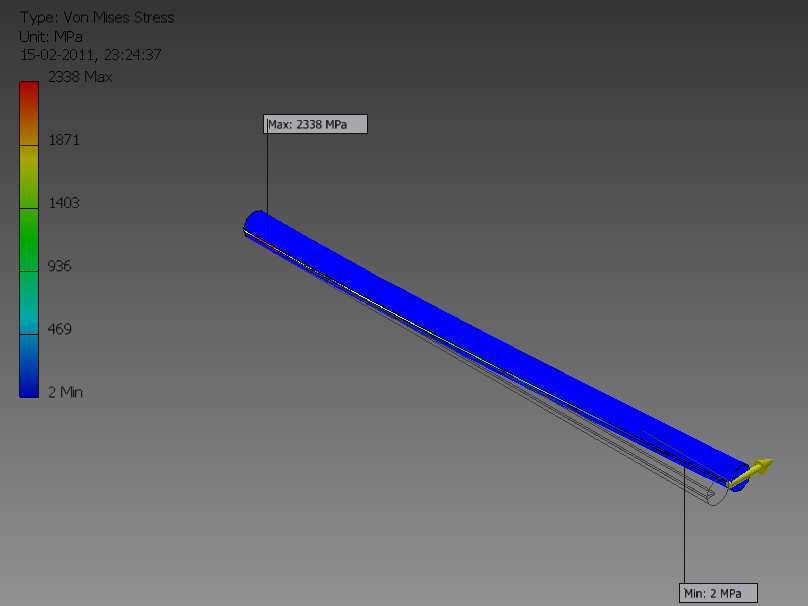The height and width of the screenshot is (606, 808).
Task: Select the 936 legend value
Action: [61, 266]
